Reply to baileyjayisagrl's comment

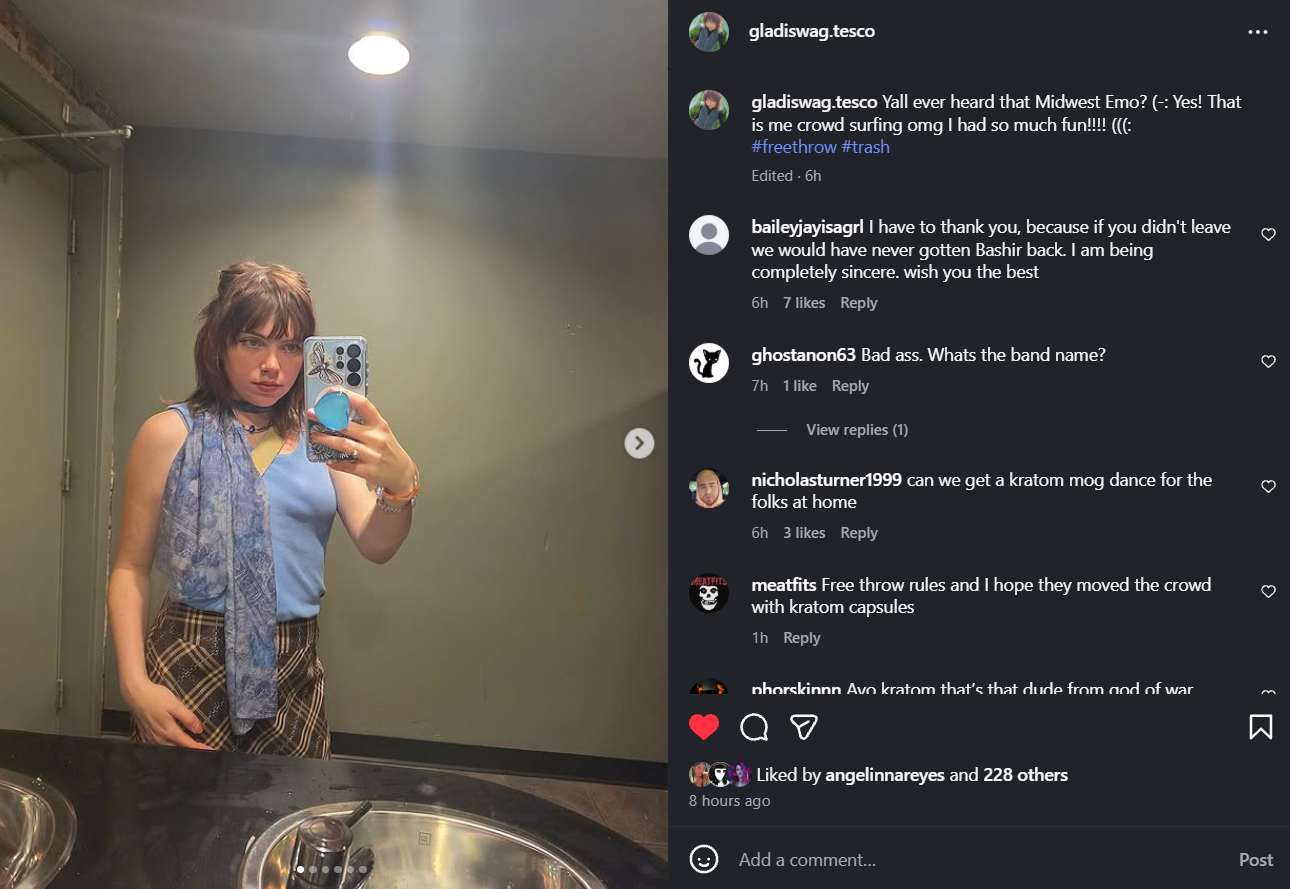tap(859, 303)
